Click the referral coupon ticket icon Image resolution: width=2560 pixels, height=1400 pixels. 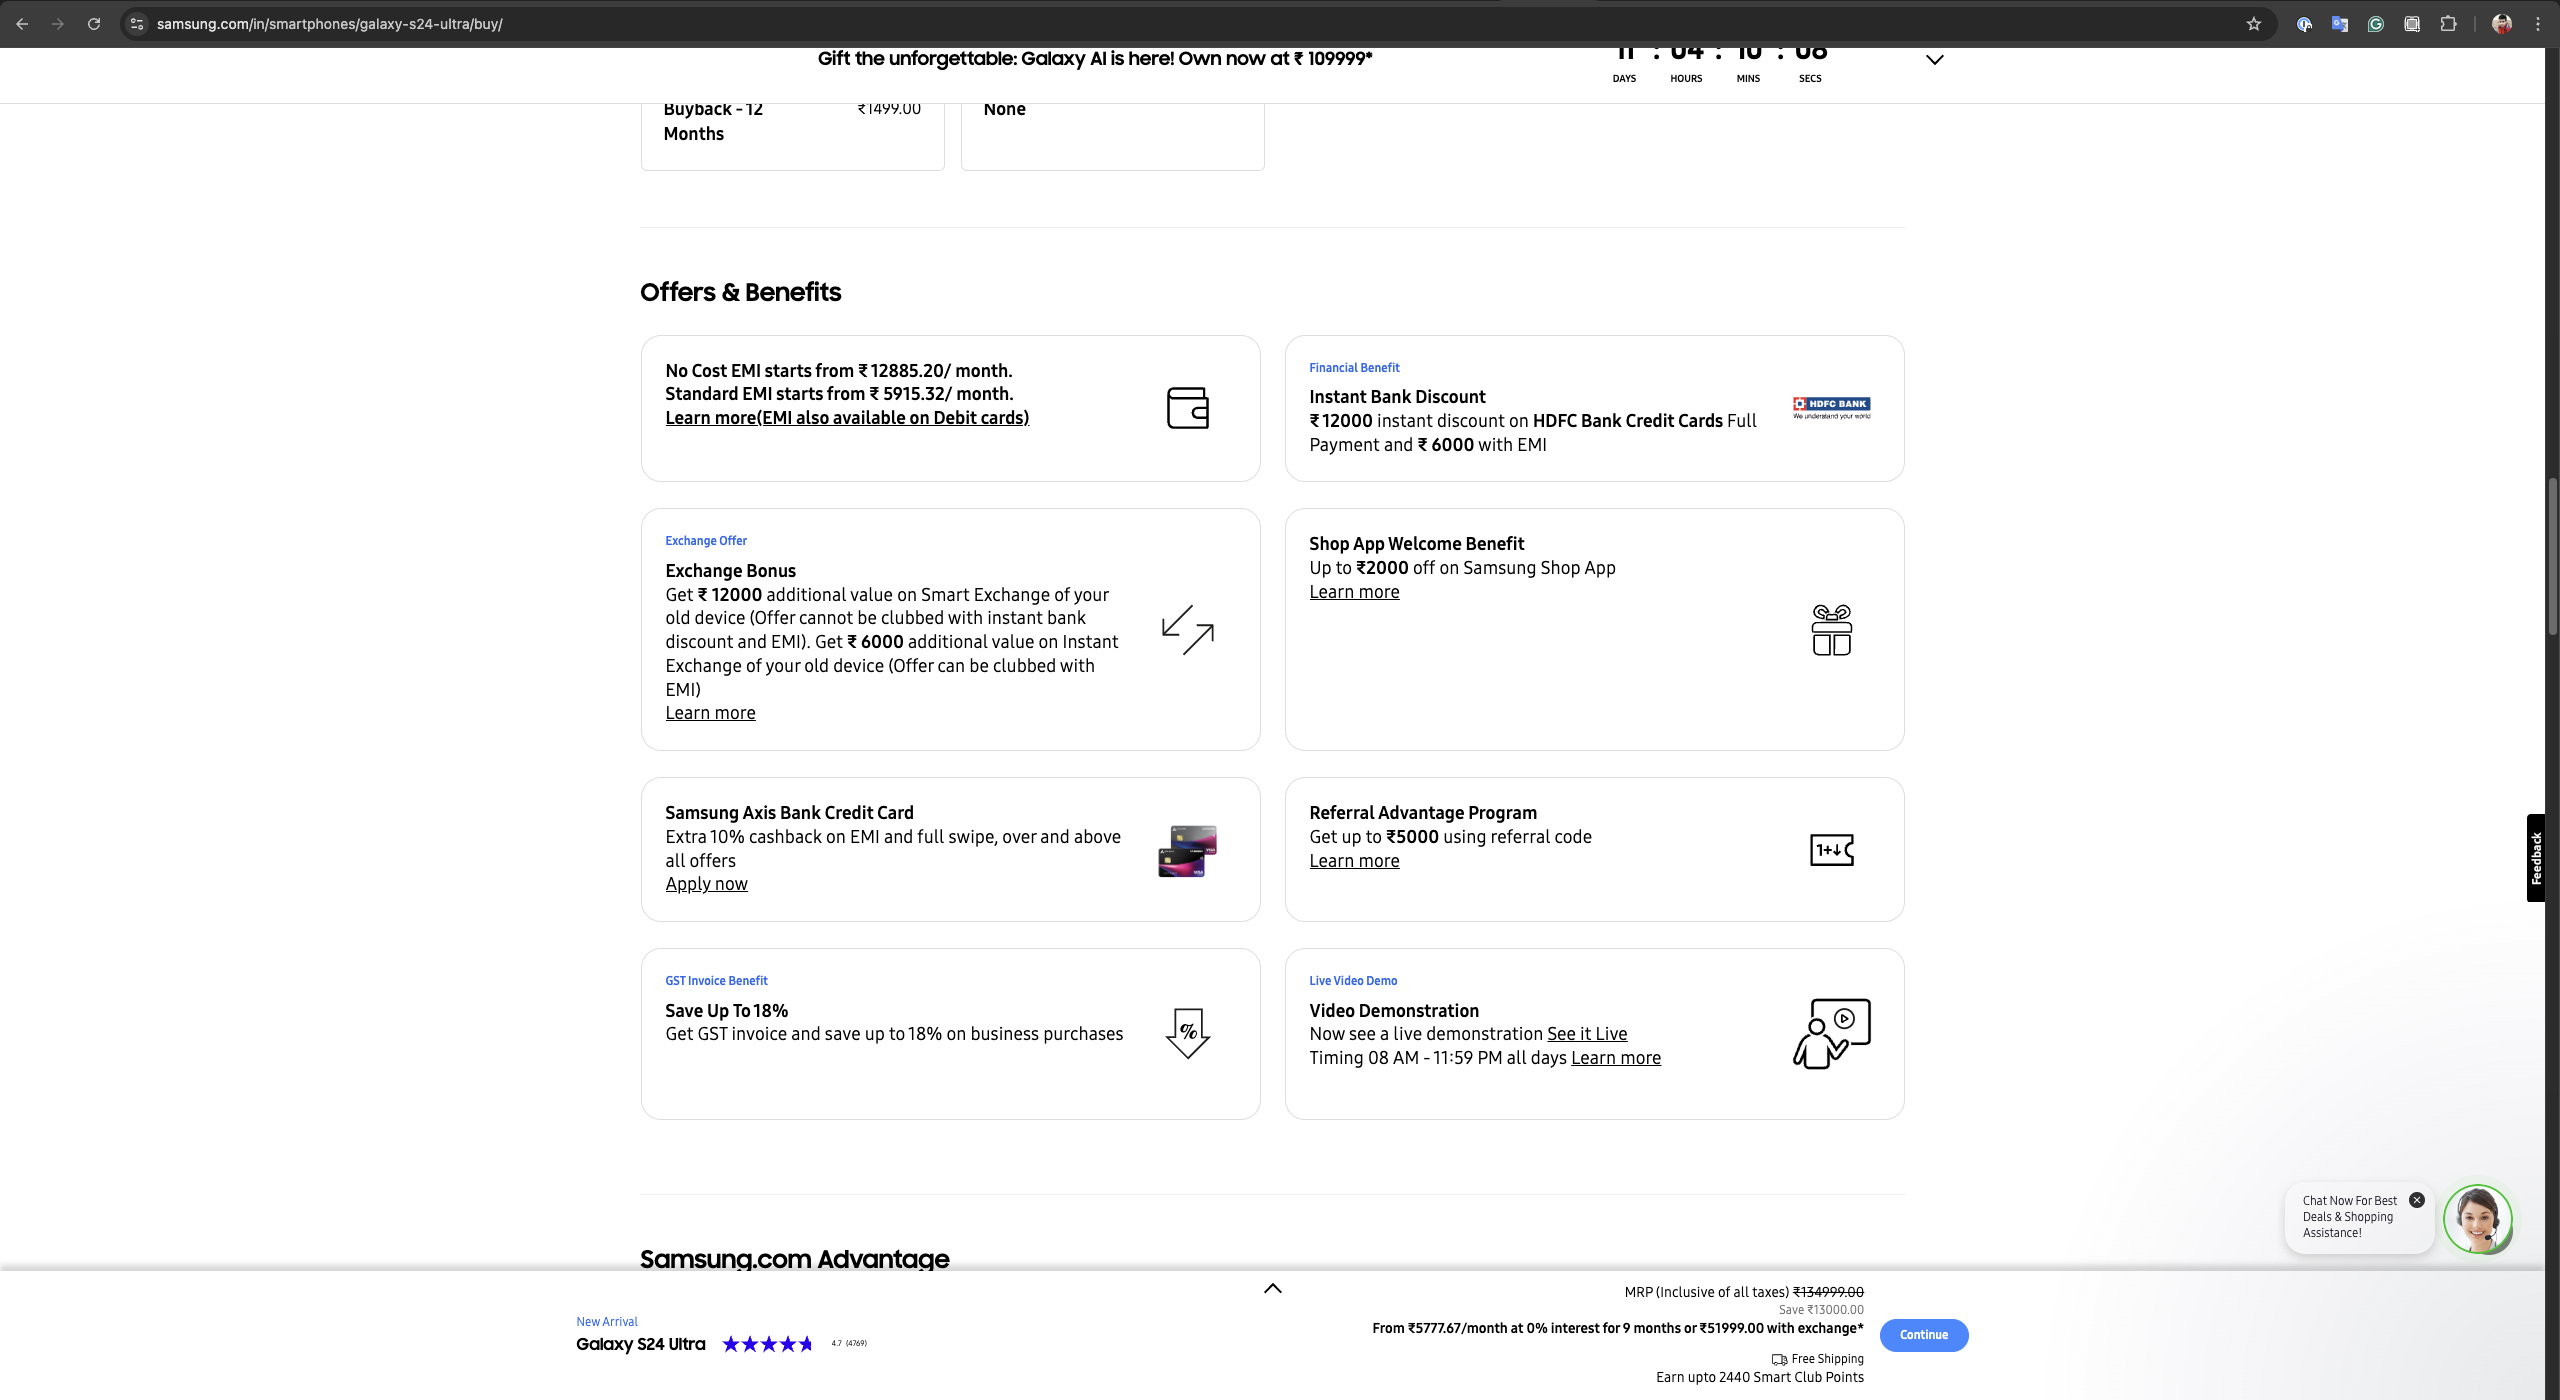tap(1831, 850)
